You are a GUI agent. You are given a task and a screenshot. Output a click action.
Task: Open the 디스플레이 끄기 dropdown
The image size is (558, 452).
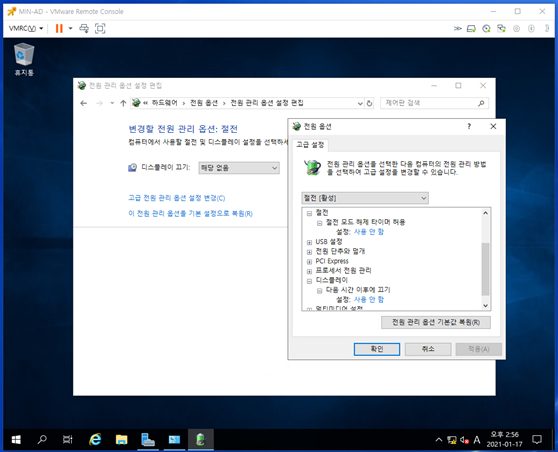239,168
